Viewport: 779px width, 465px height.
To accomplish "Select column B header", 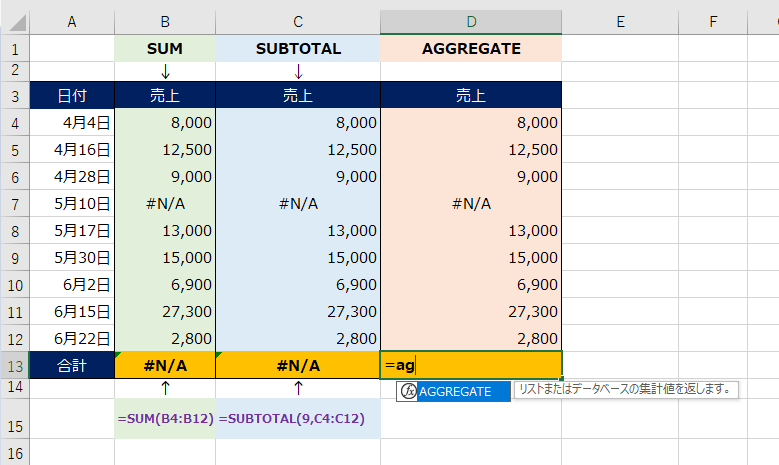I will click(165, 22).
